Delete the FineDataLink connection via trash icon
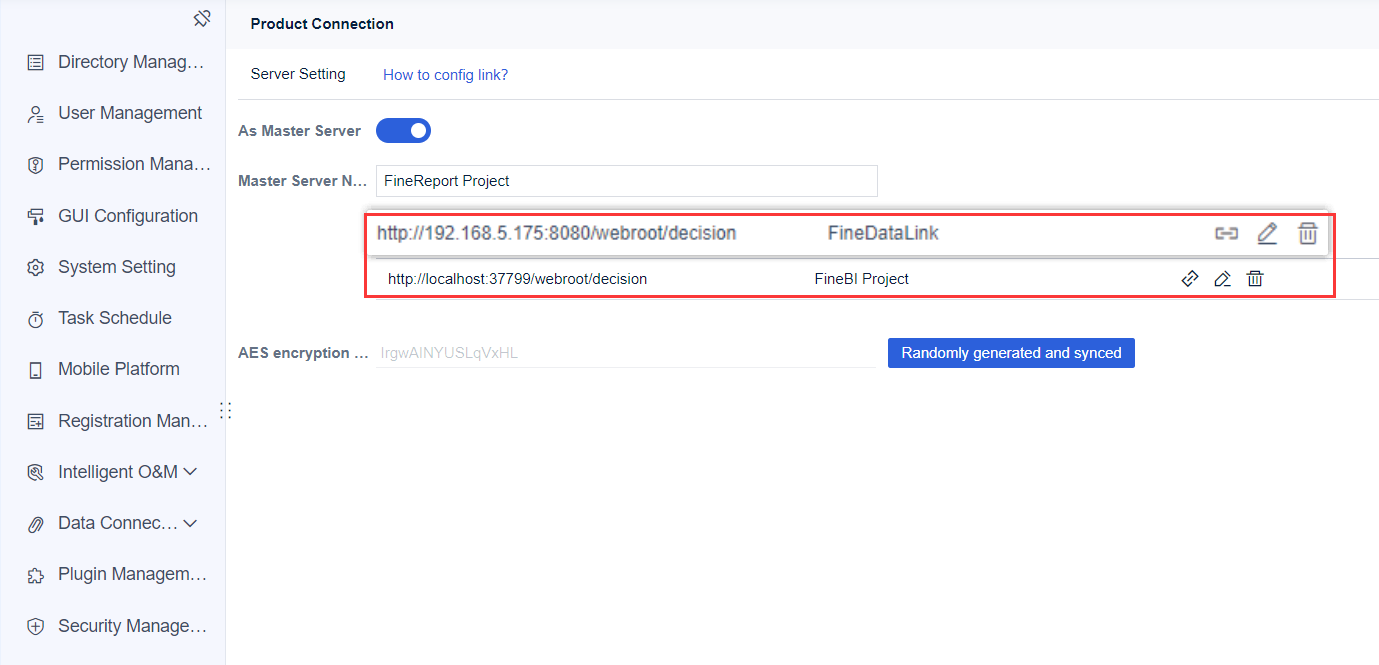The width and height of the screenshot is (1379, 665). [x=1308, y=233]
